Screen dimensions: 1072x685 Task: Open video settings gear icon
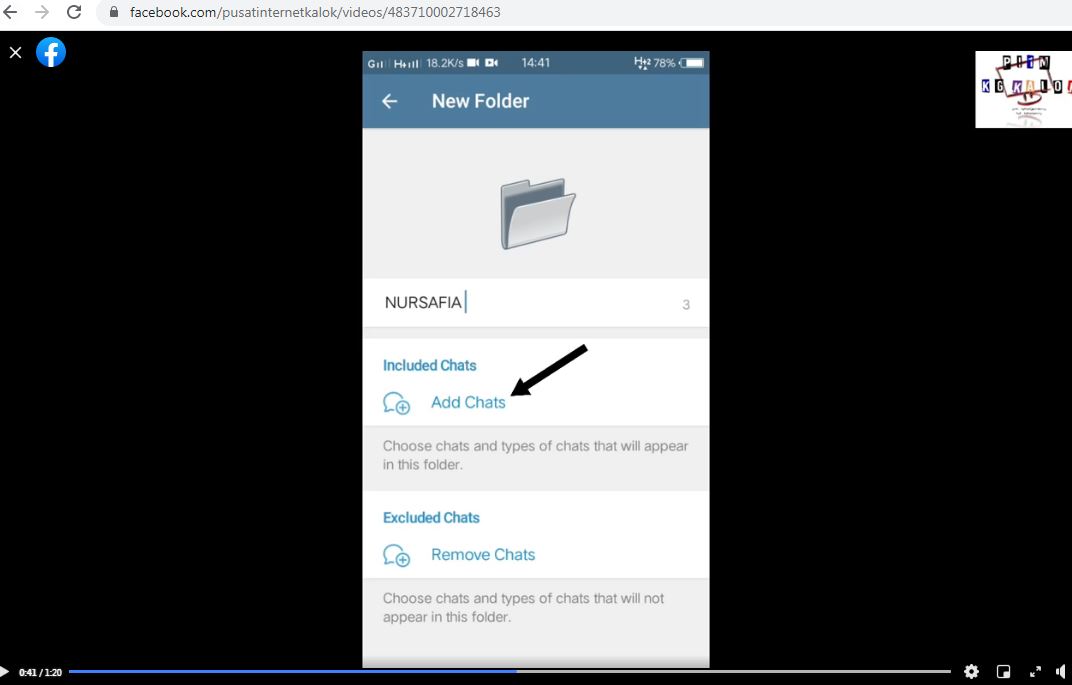[971, 672]
